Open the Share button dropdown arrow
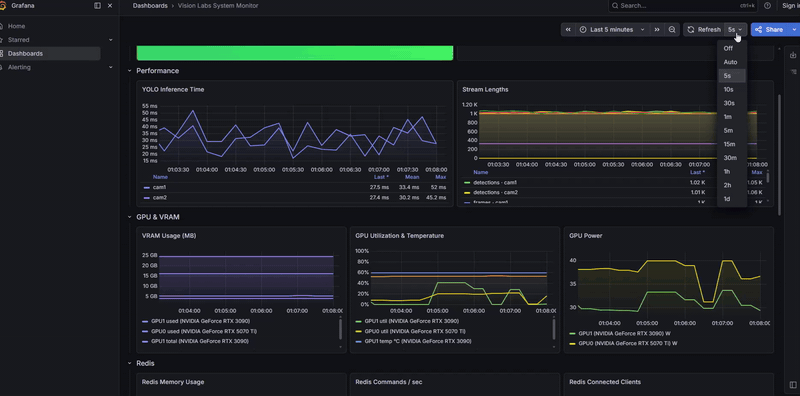 point(794,30)
